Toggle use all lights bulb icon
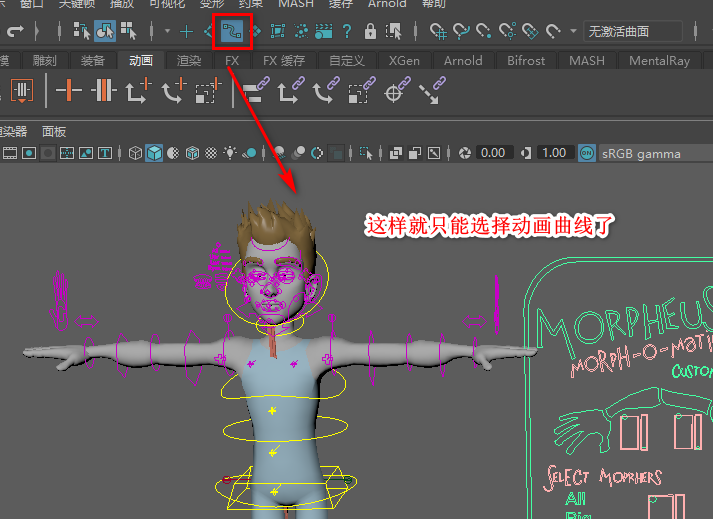713x519 pixels. pos(230,153)
